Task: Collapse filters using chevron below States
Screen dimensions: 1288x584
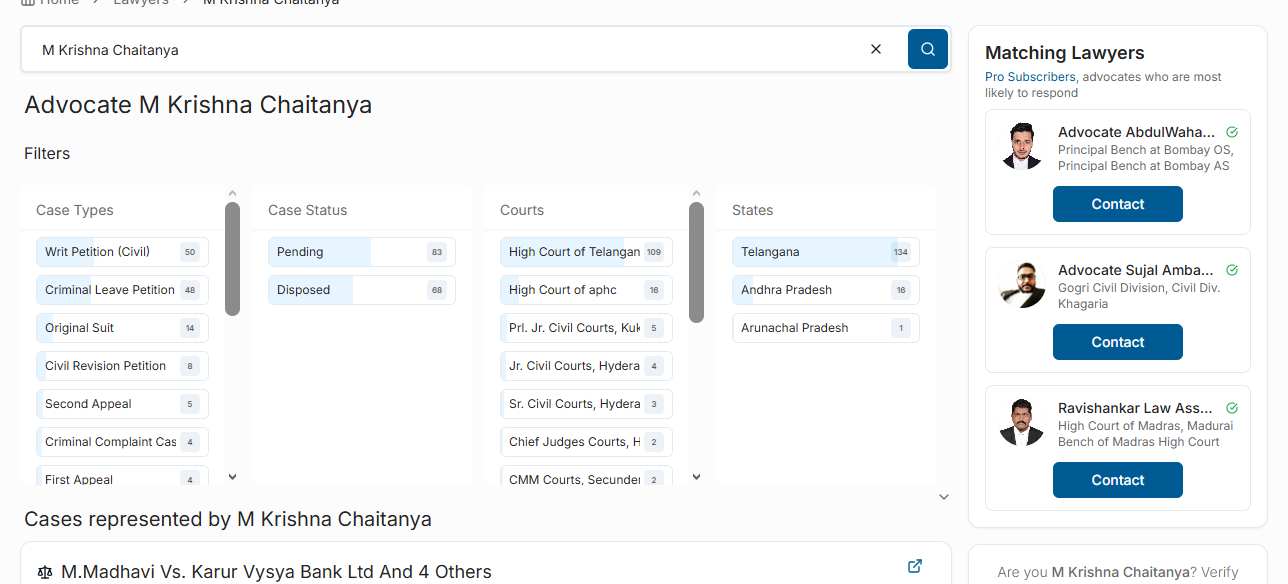Action: 943,497
